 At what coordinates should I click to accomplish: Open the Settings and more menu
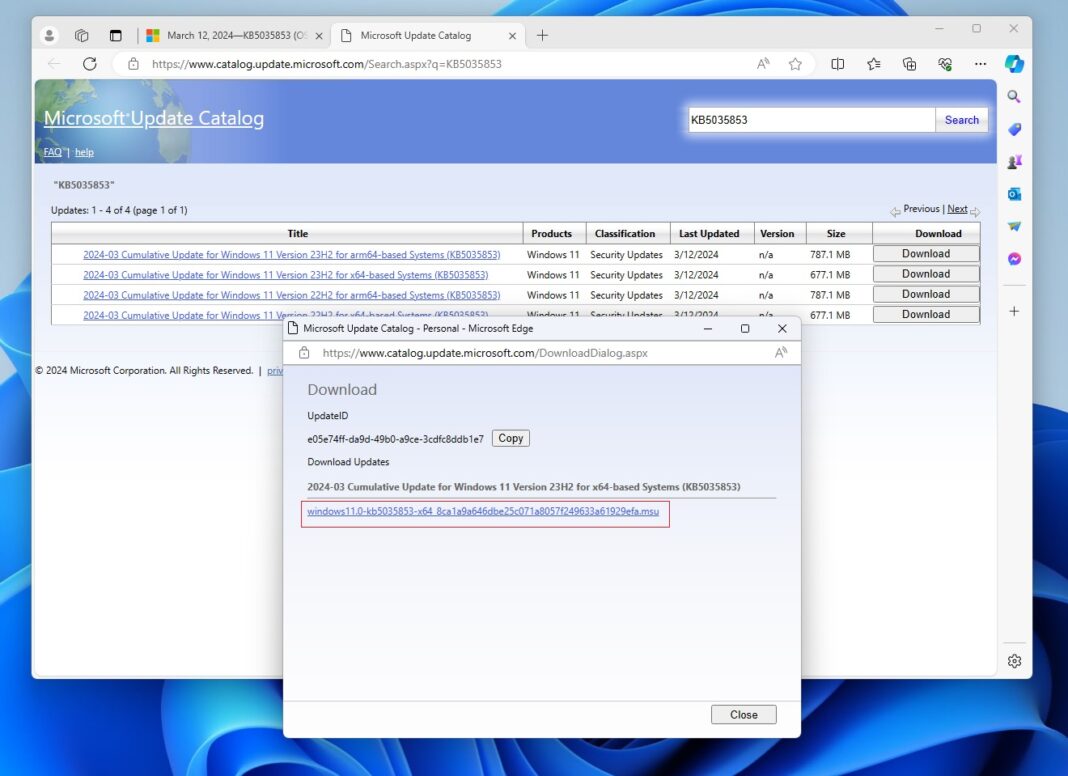click(980, 63)
